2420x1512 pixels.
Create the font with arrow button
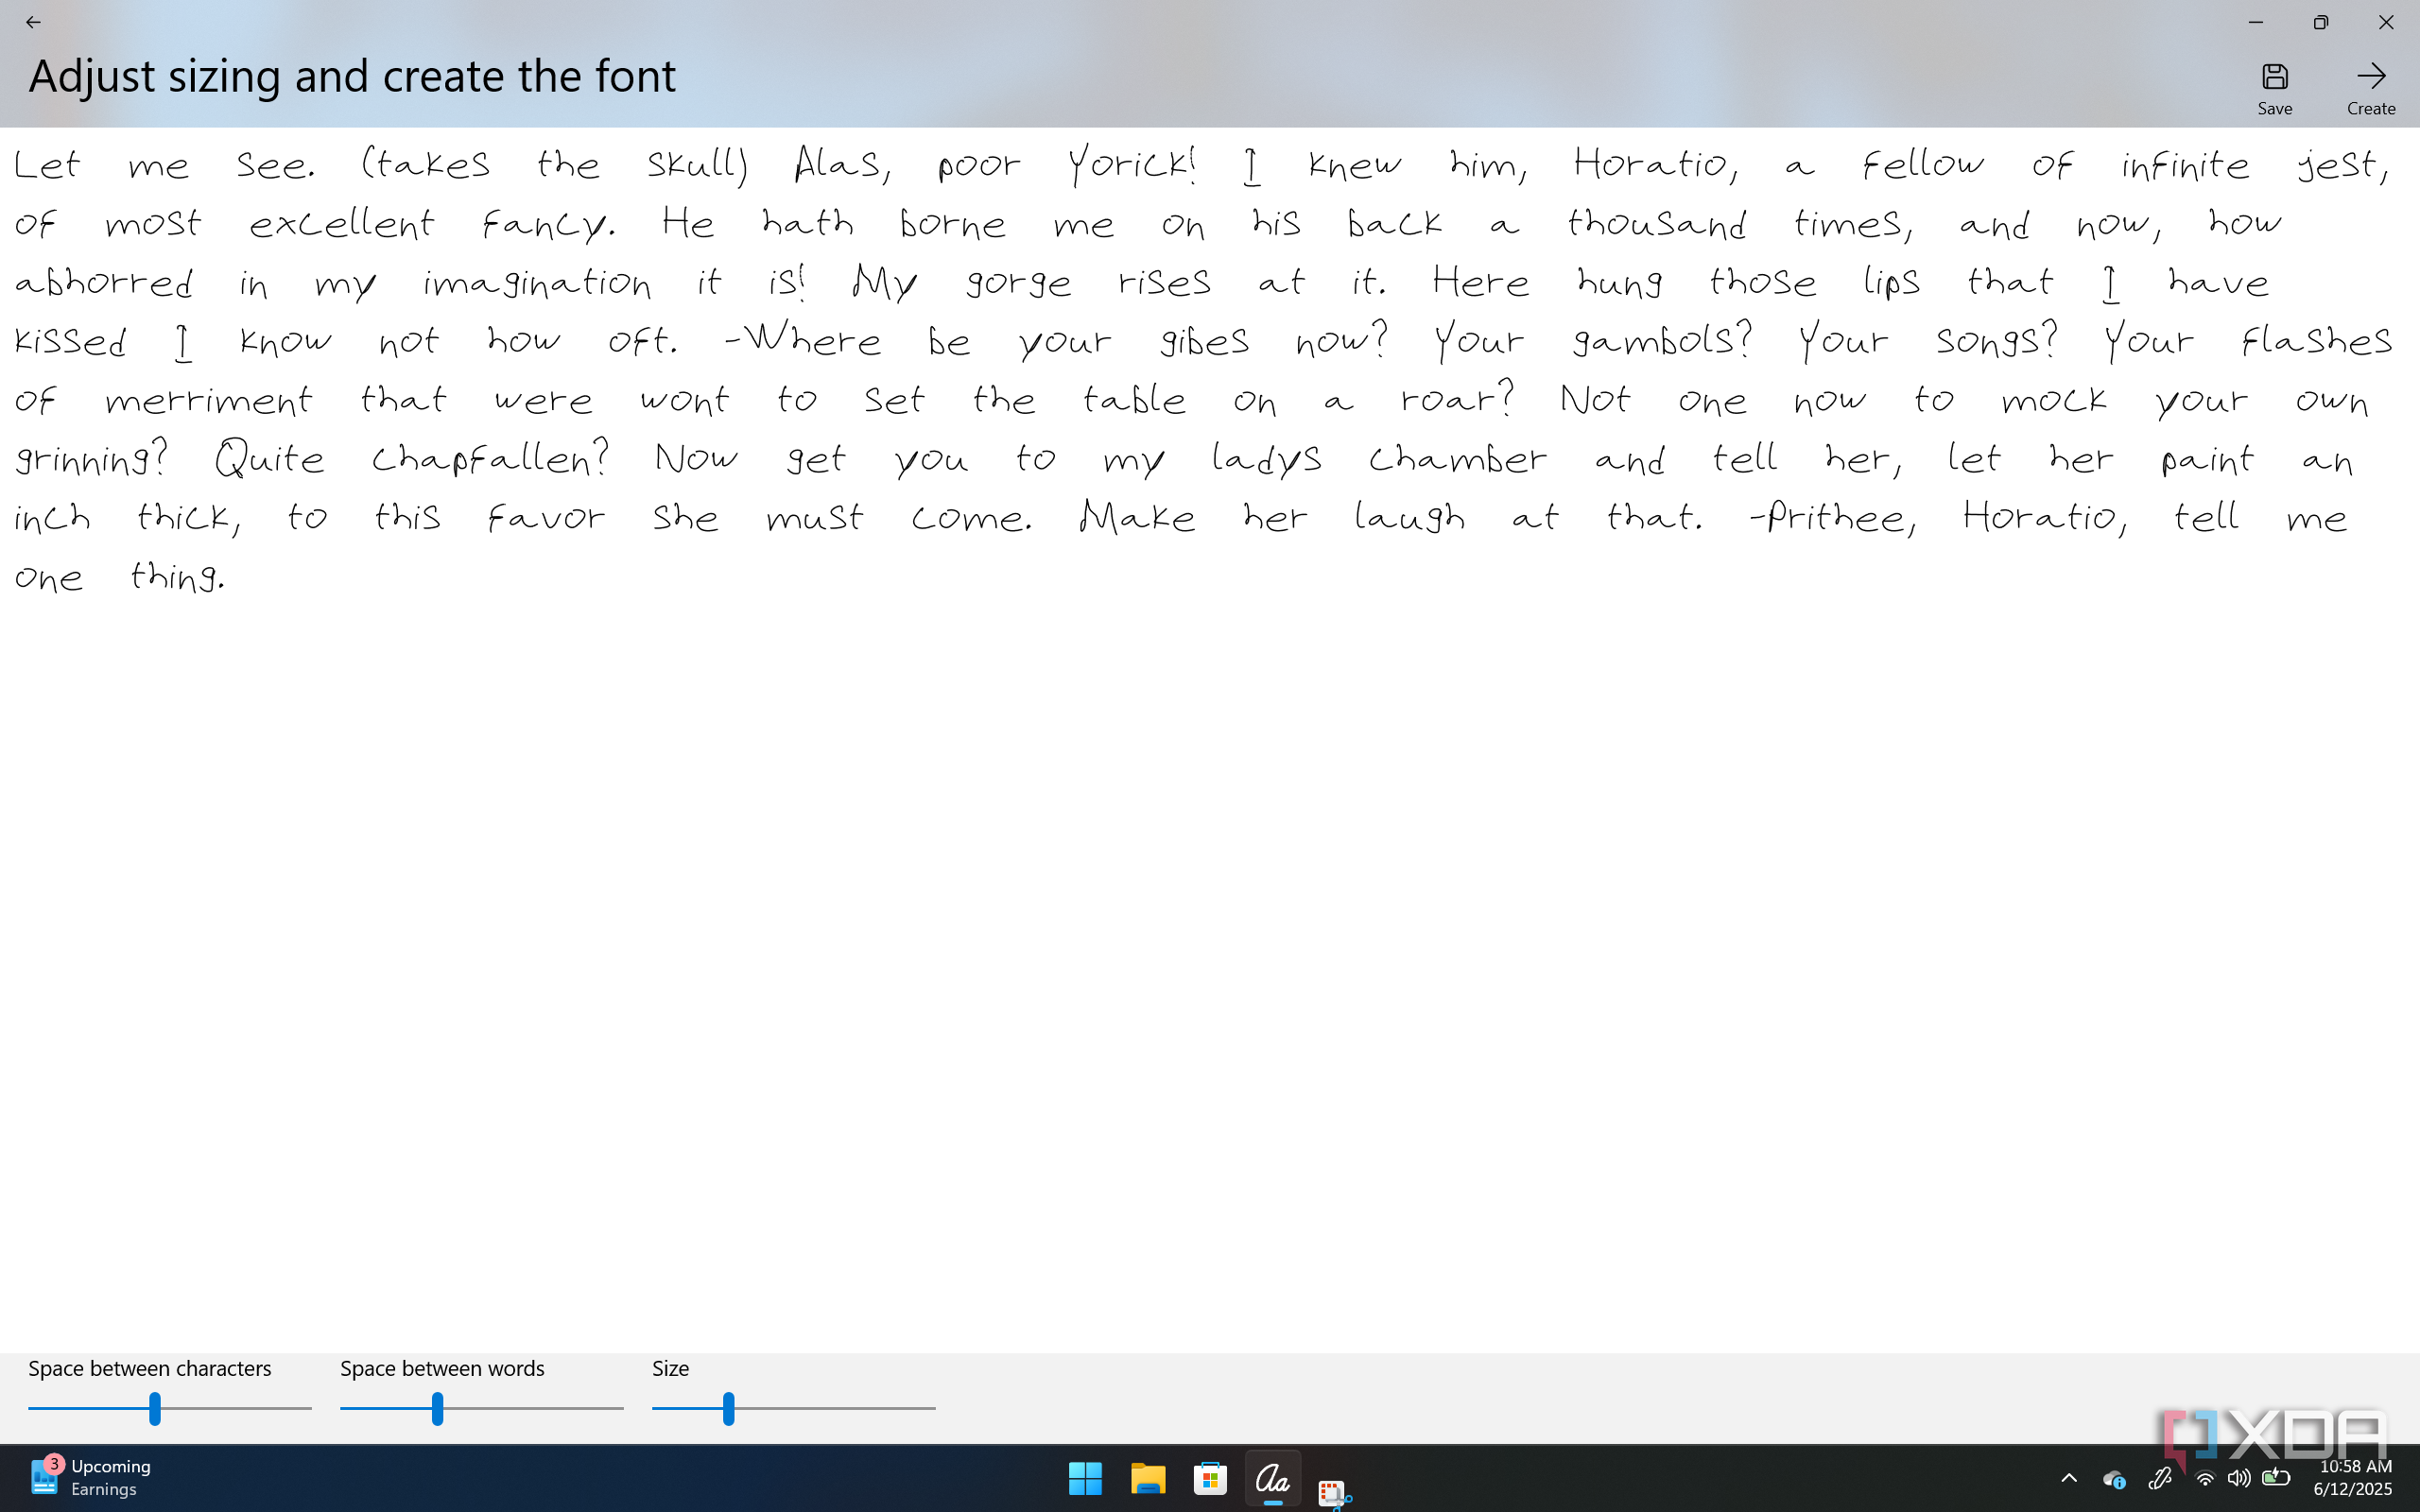click(2371, 89)
